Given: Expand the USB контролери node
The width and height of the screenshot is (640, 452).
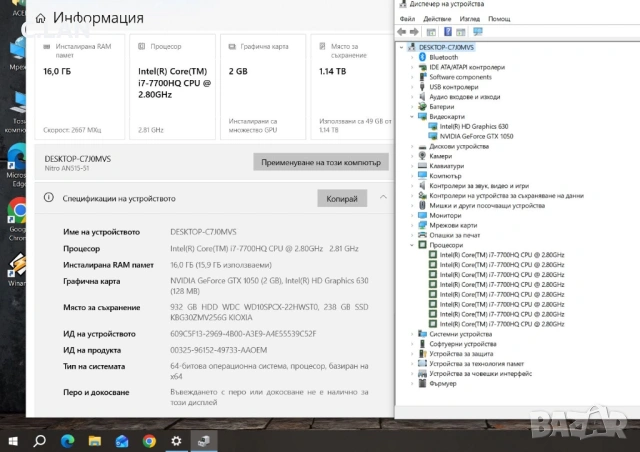Looking at the screenshot, I should point(412,87).
